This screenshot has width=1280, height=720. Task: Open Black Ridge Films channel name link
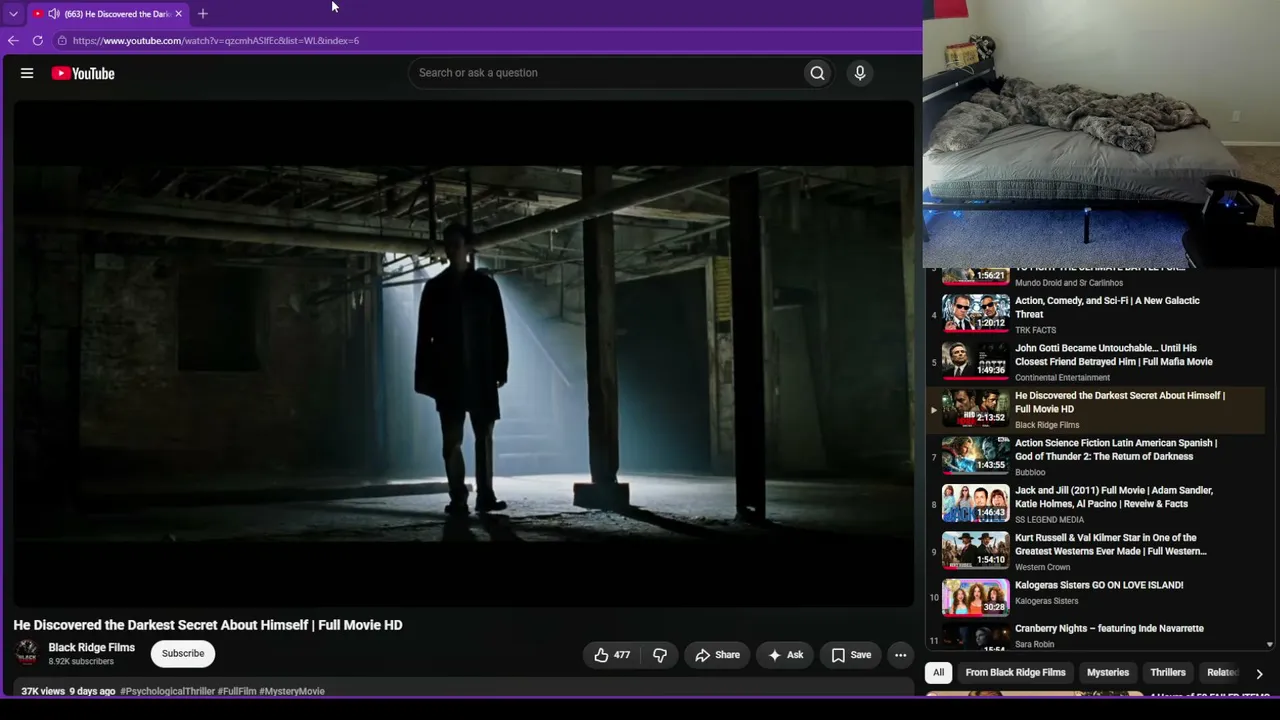point(91,647)
